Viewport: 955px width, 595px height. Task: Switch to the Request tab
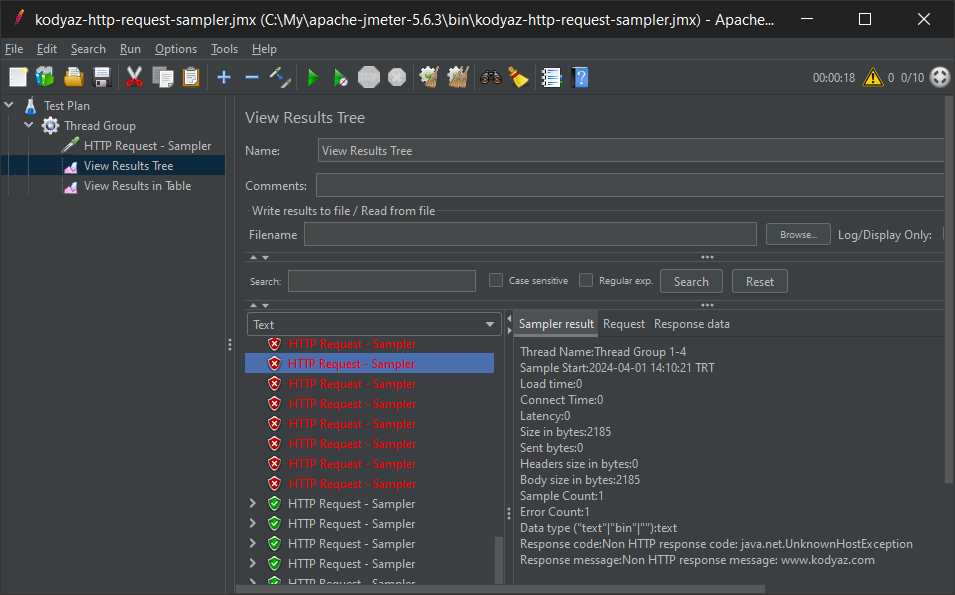(624, 324)
